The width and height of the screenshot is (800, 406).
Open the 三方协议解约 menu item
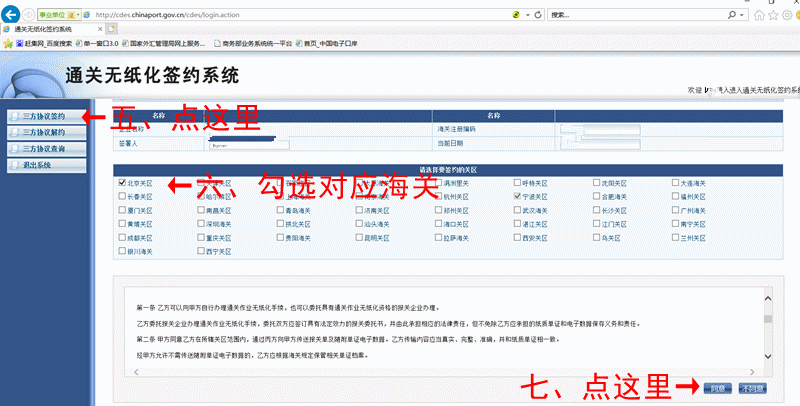(x=43, y=132)
